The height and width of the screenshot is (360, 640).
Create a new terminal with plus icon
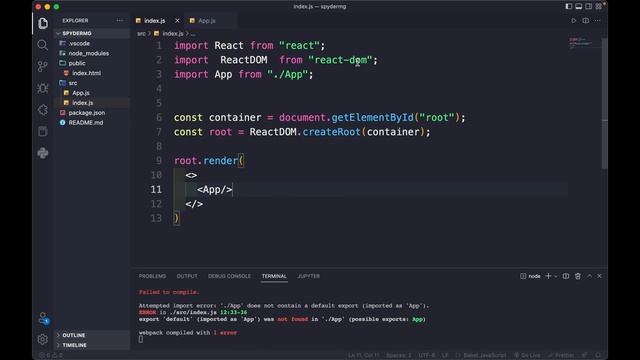[x=548, y=276]
